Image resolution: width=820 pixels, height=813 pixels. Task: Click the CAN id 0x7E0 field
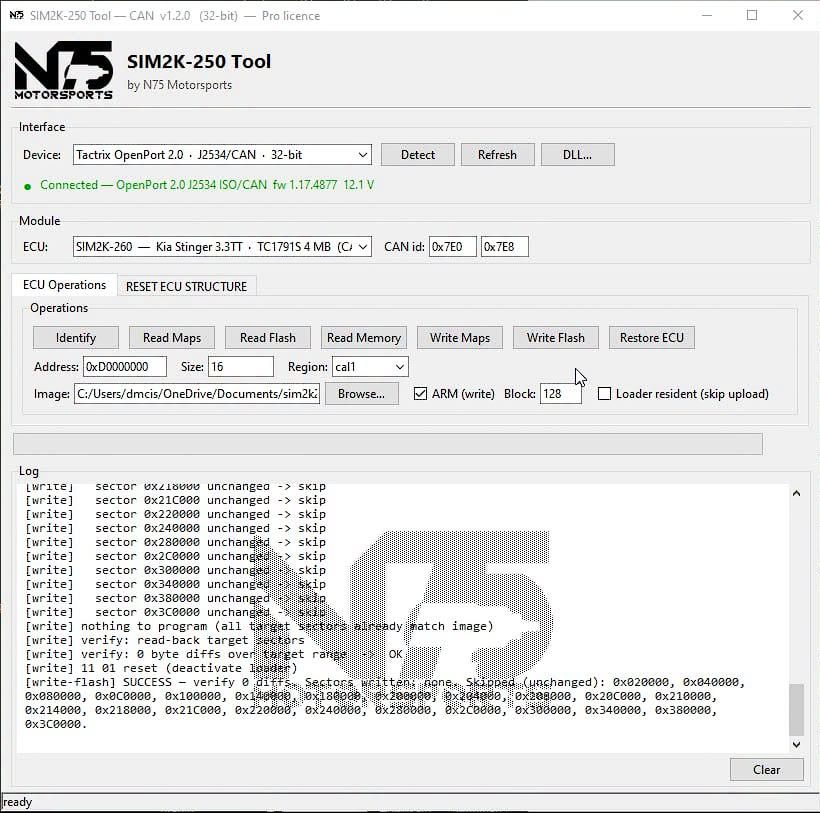[x=452, y=247]
